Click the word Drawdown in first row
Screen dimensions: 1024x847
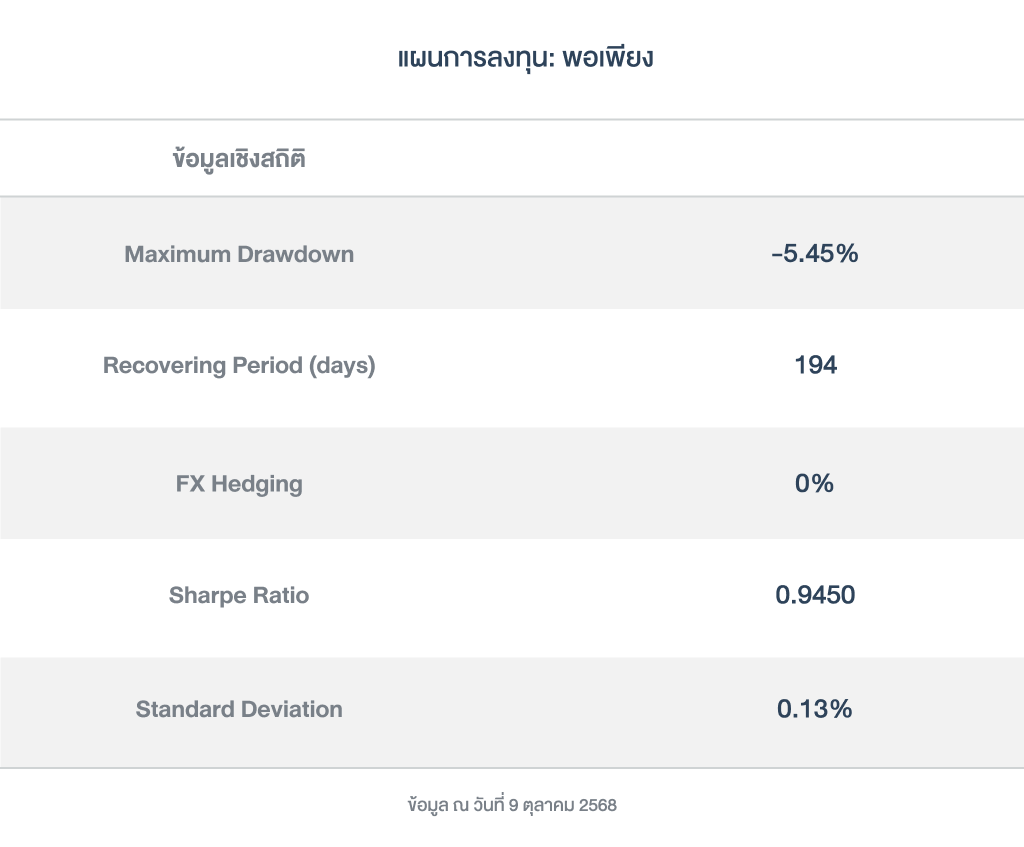pos(295,254)
